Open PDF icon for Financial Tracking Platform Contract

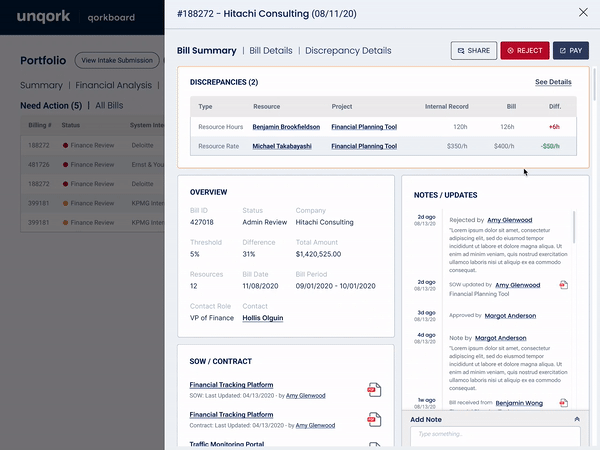click(x=374, y=419)
